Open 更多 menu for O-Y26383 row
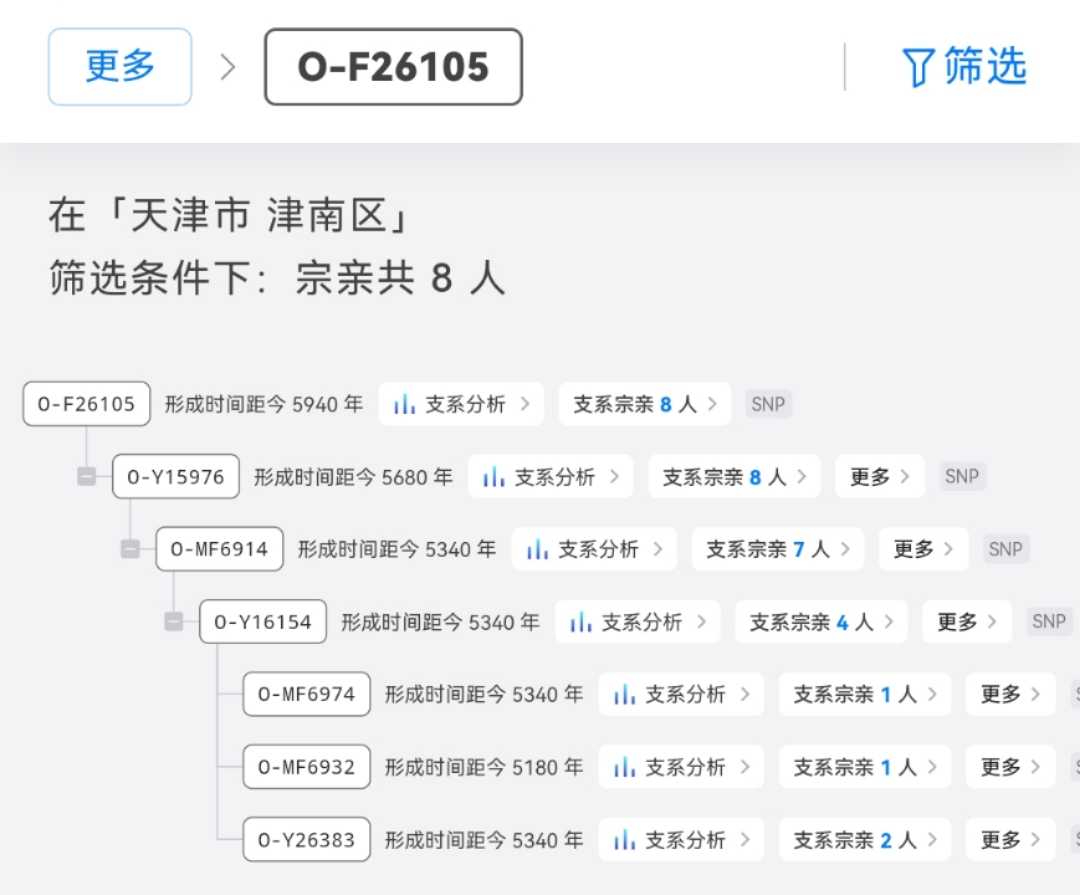Screen dimensions: 1080x895 click(x=1010, y=840)
